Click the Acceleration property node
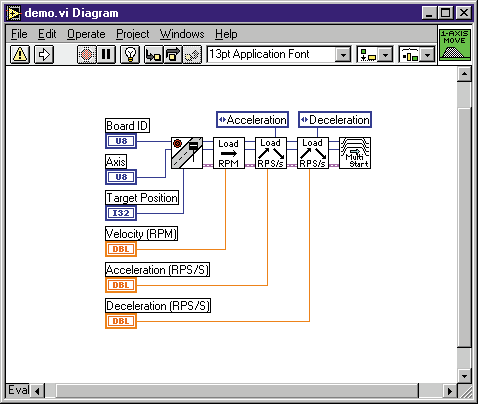 coord(252,120)
